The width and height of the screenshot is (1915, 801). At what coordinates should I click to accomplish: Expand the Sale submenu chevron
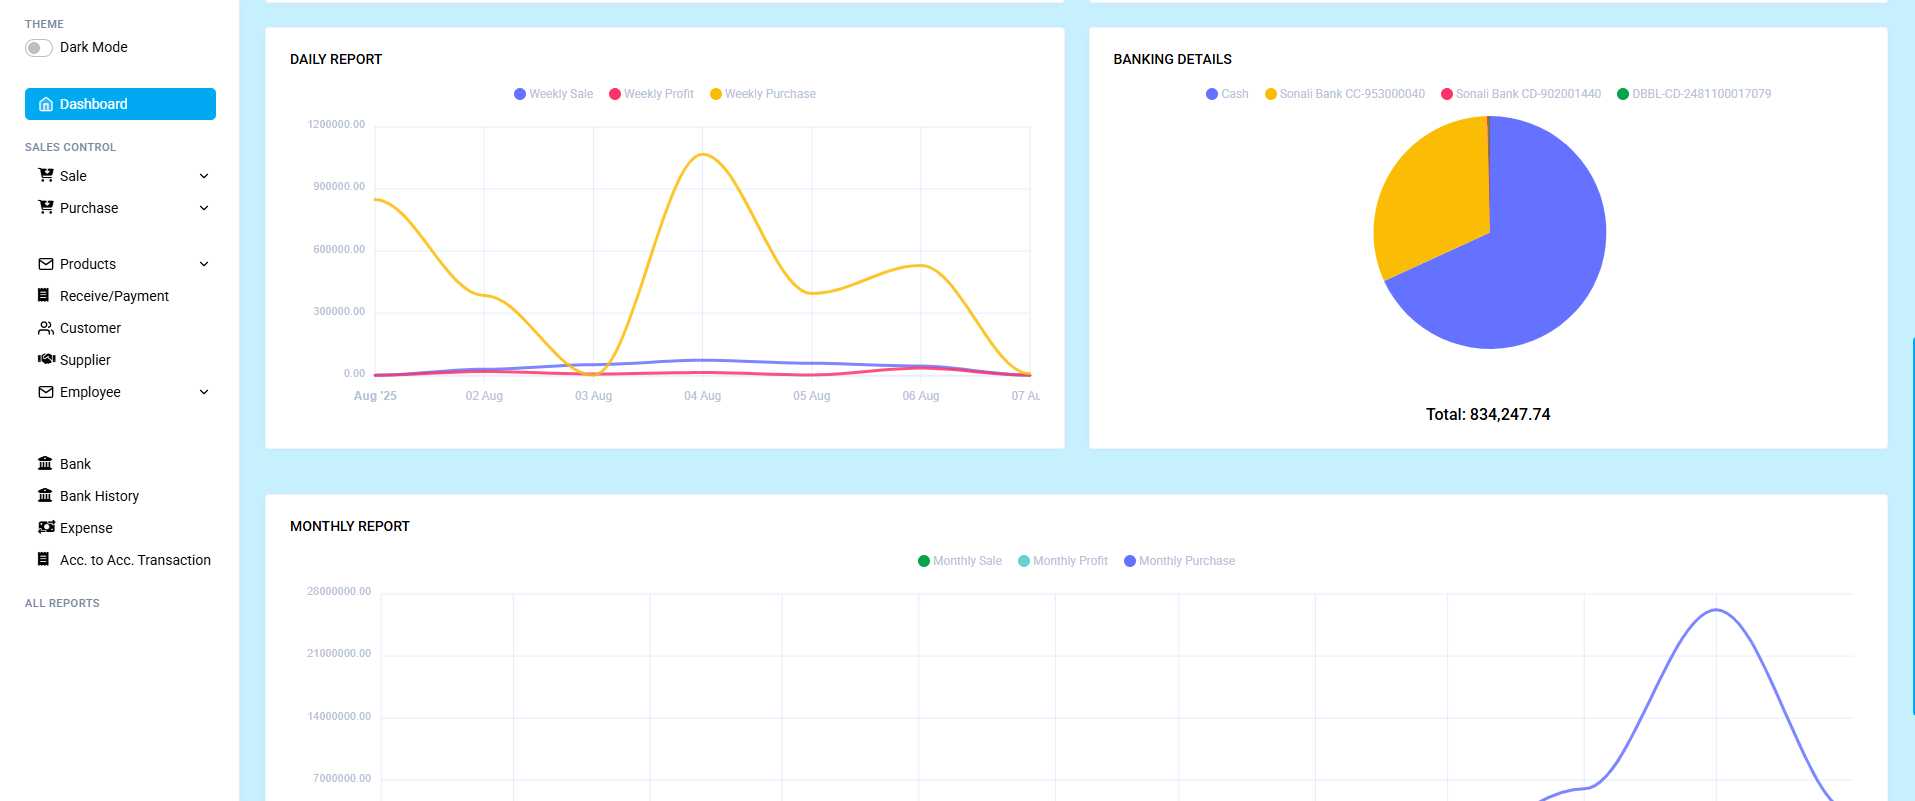[204, 176]
